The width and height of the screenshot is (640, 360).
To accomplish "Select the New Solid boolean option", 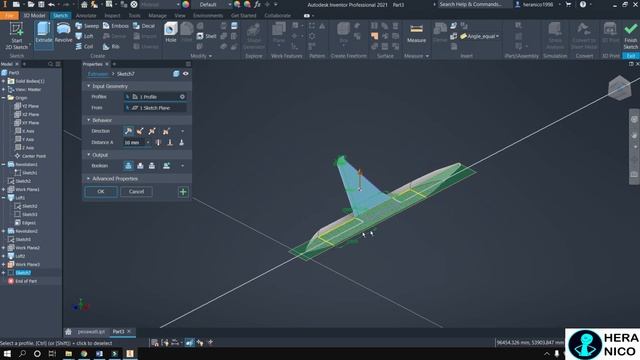I will tap(166, 166).
